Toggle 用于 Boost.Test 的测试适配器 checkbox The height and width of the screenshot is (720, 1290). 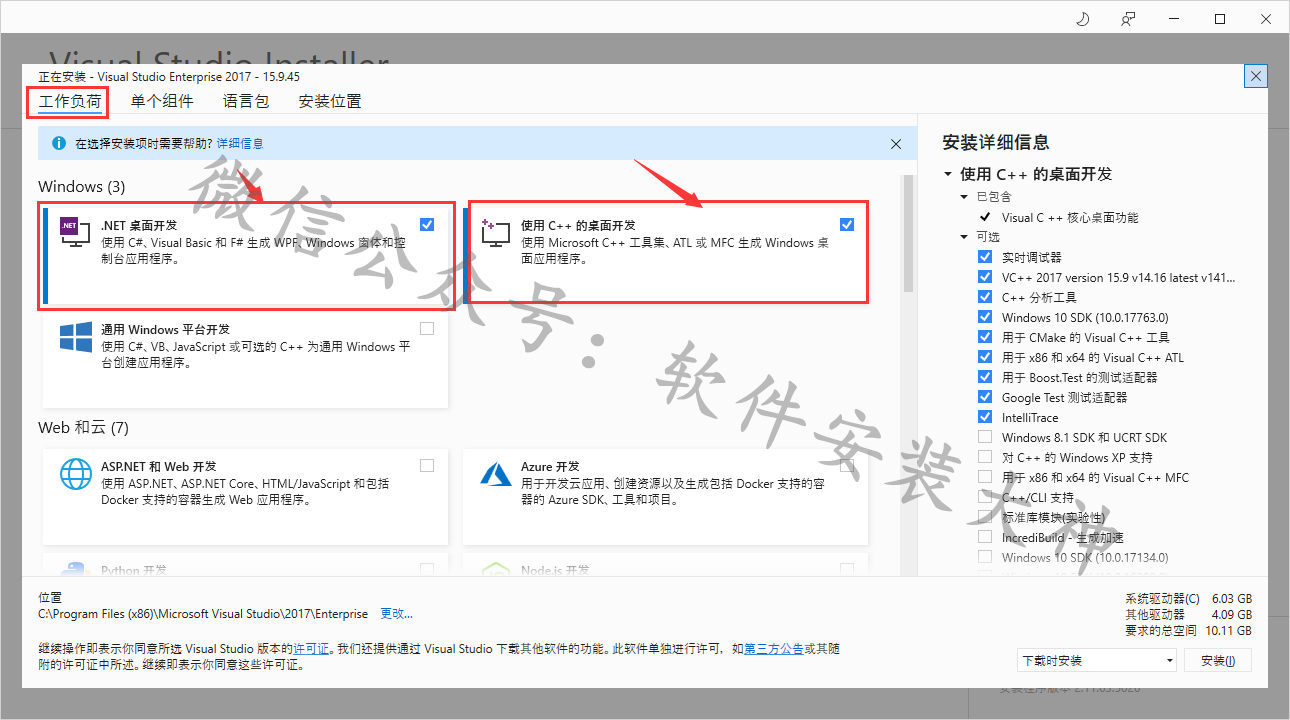985,377
